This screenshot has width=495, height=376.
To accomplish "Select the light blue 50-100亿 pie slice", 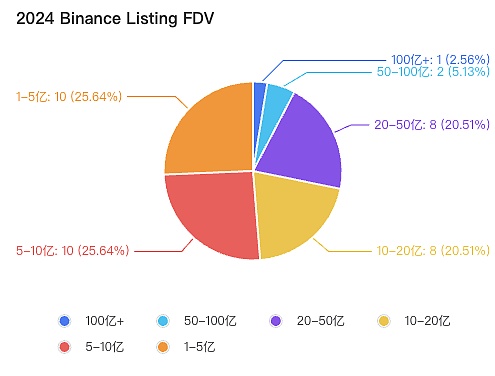I will (277, 102).
